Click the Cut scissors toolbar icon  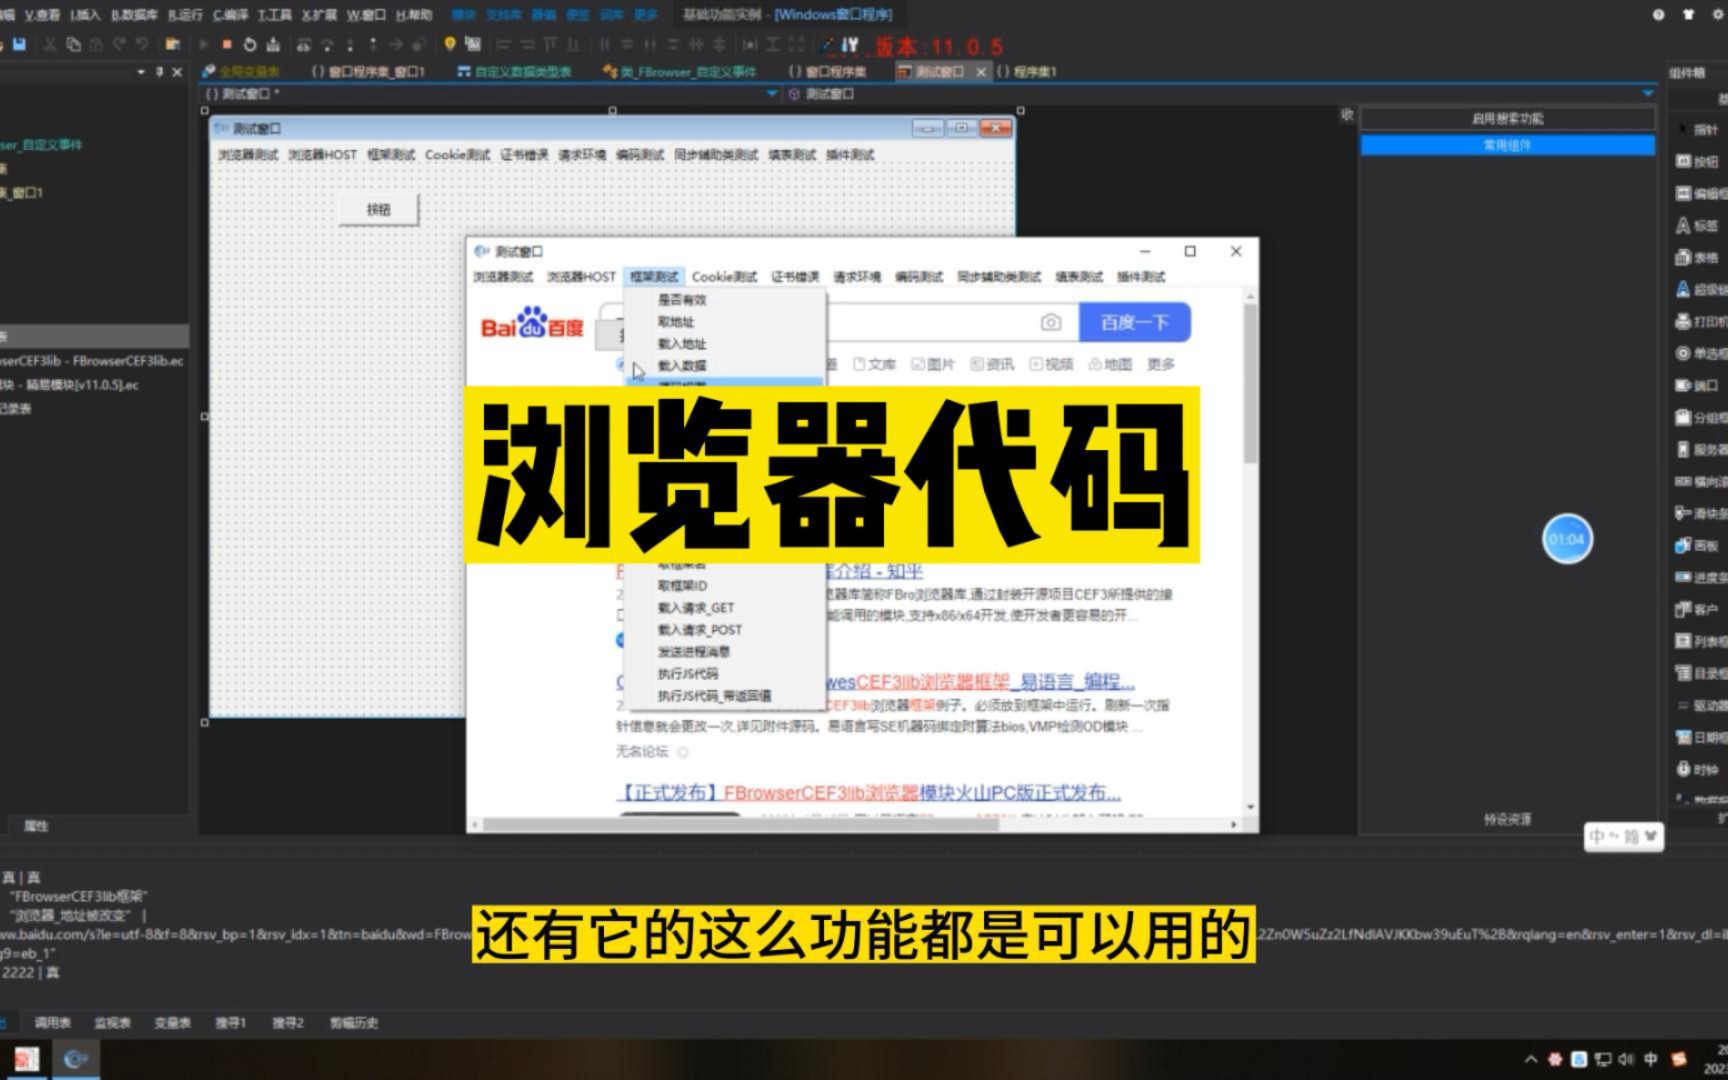pyautogui.click(x=48, y=44)
